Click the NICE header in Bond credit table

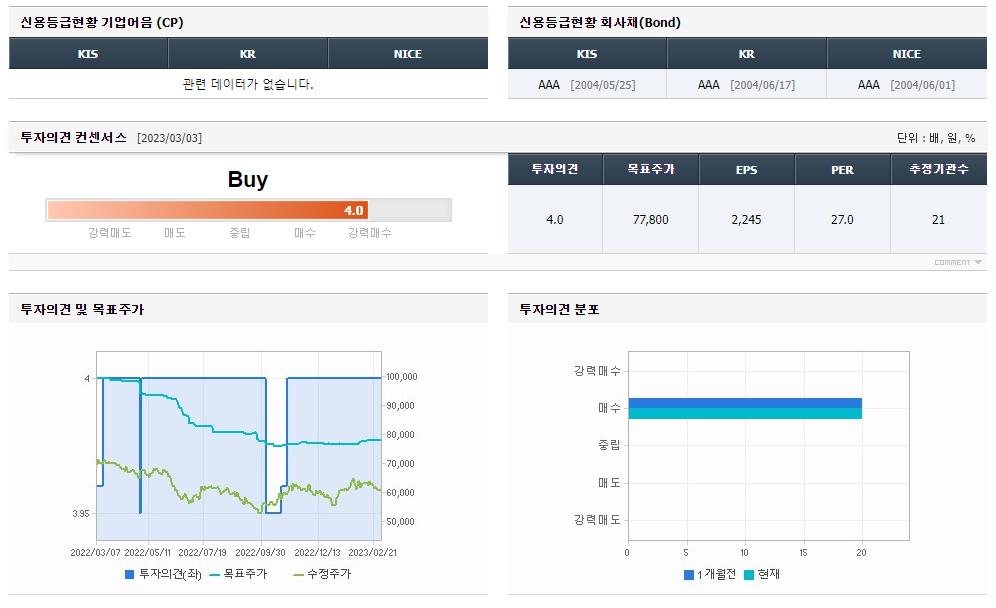pyautogui.click(x=906, y=53)
